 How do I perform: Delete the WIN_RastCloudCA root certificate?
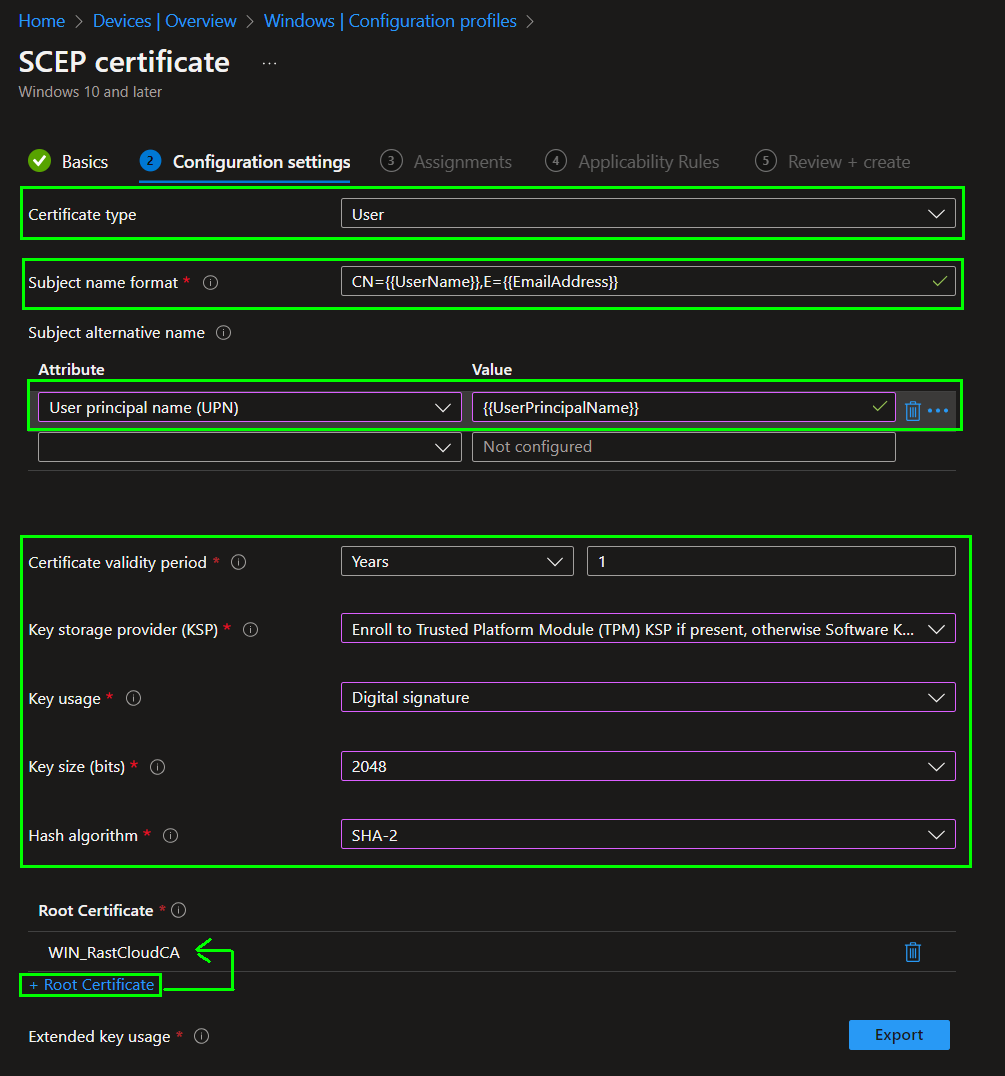[x=912, y=952]
